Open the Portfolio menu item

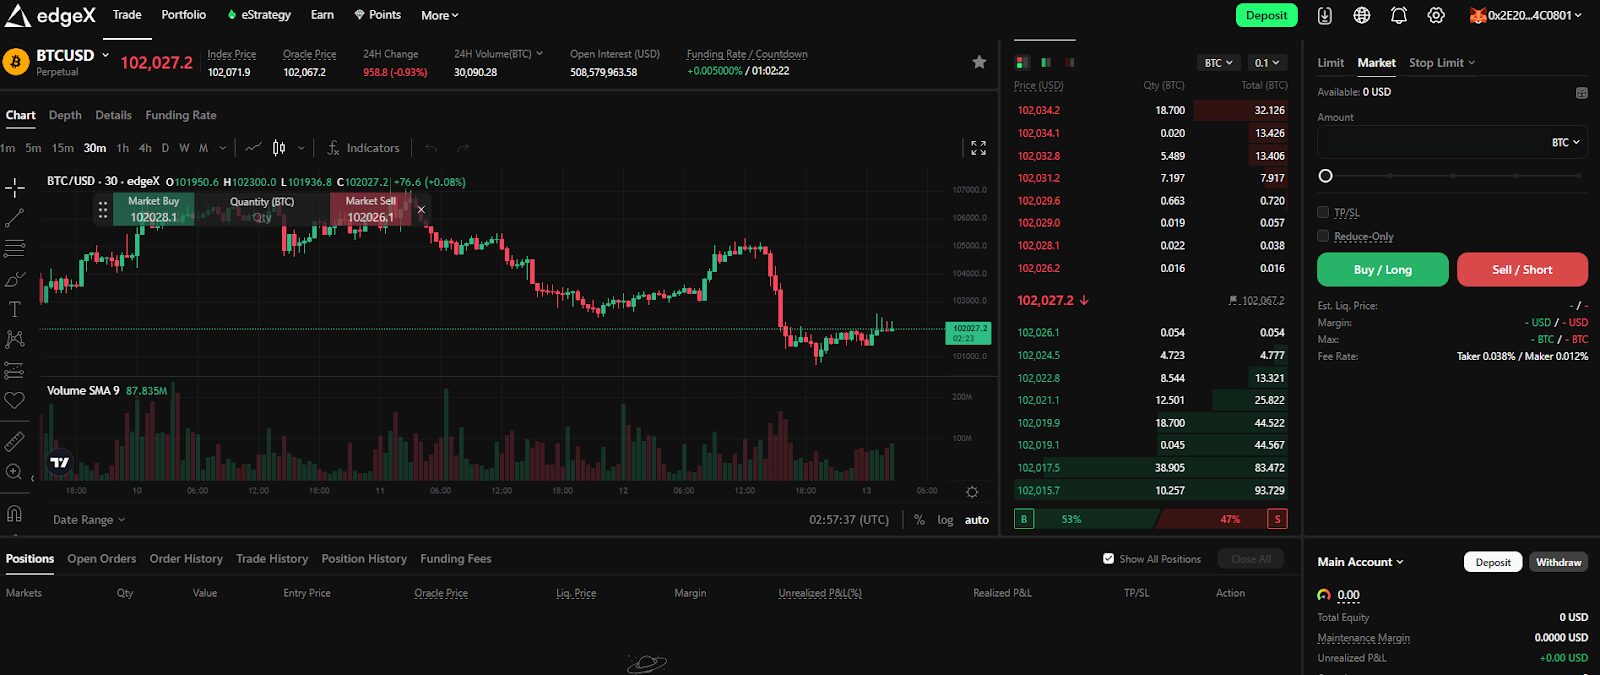[184, 15]
